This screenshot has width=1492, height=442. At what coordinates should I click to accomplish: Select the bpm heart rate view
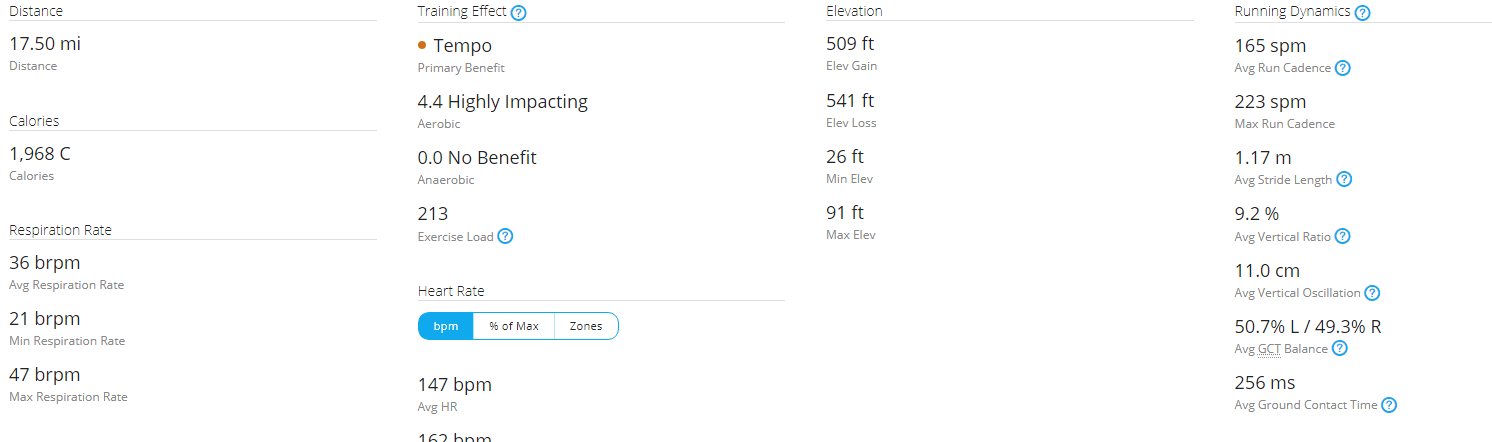click(446, 326)
